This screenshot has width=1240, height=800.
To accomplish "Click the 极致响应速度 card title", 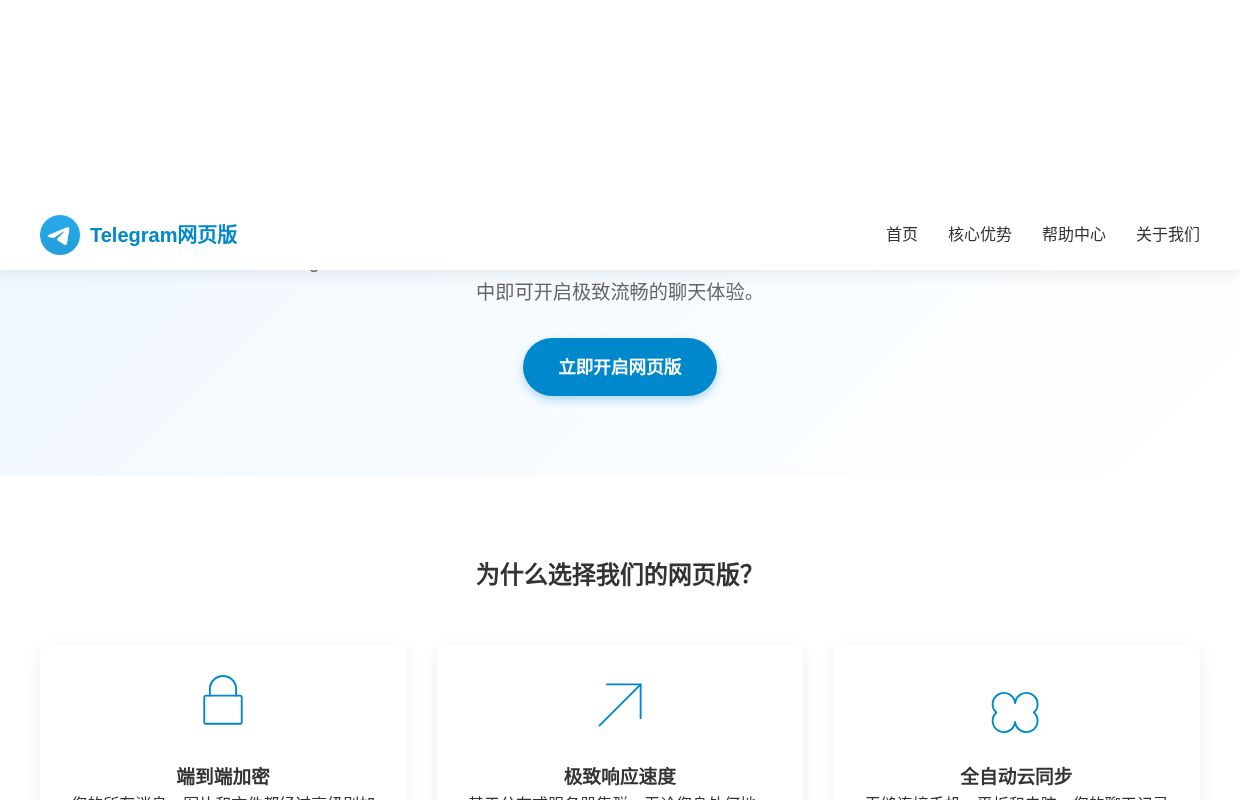I will 619,776.
